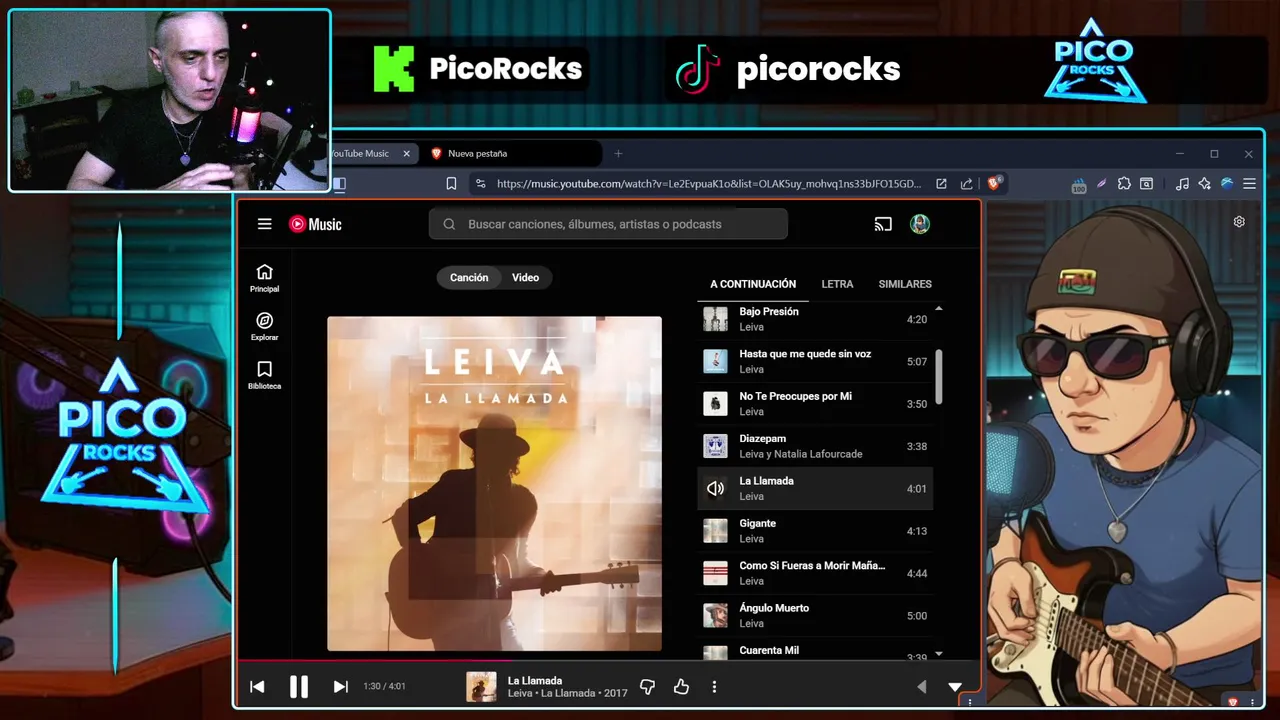Image resolution: width=1280 pixels, height=720 pixels.
Task: Skip to the next track
Action: pos(340,687)
